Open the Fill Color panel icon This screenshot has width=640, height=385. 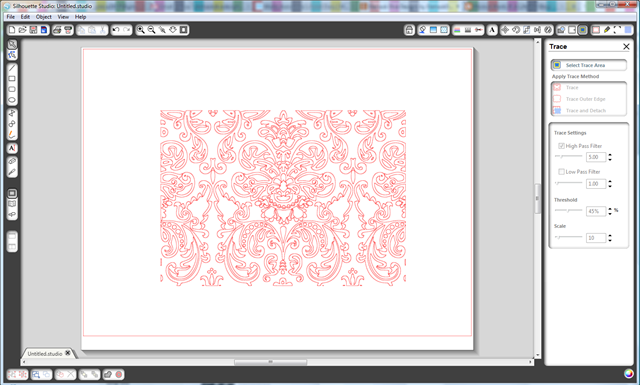click(x=422, y=30)
